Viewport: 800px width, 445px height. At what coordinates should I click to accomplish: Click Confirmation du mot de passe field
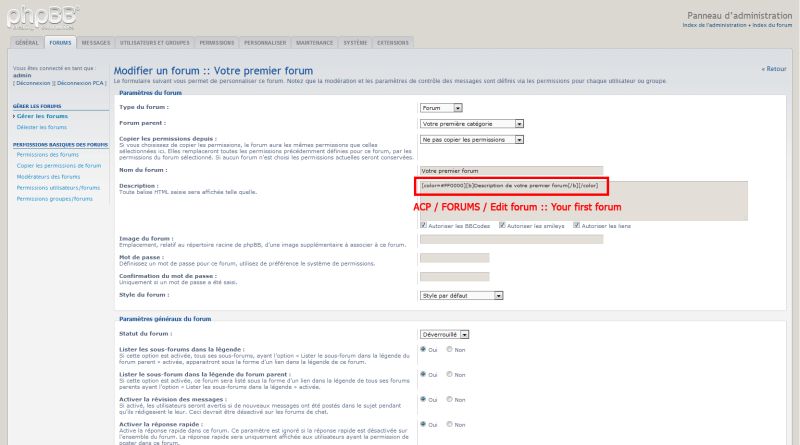(455, 277)
